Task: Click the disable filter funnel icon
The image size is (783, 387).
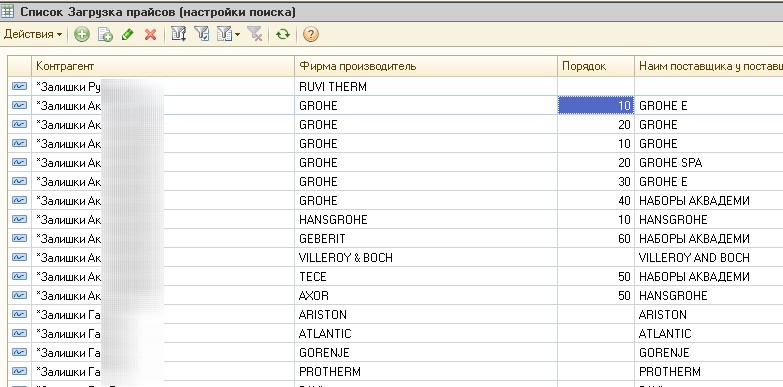Action: [255, 34]
